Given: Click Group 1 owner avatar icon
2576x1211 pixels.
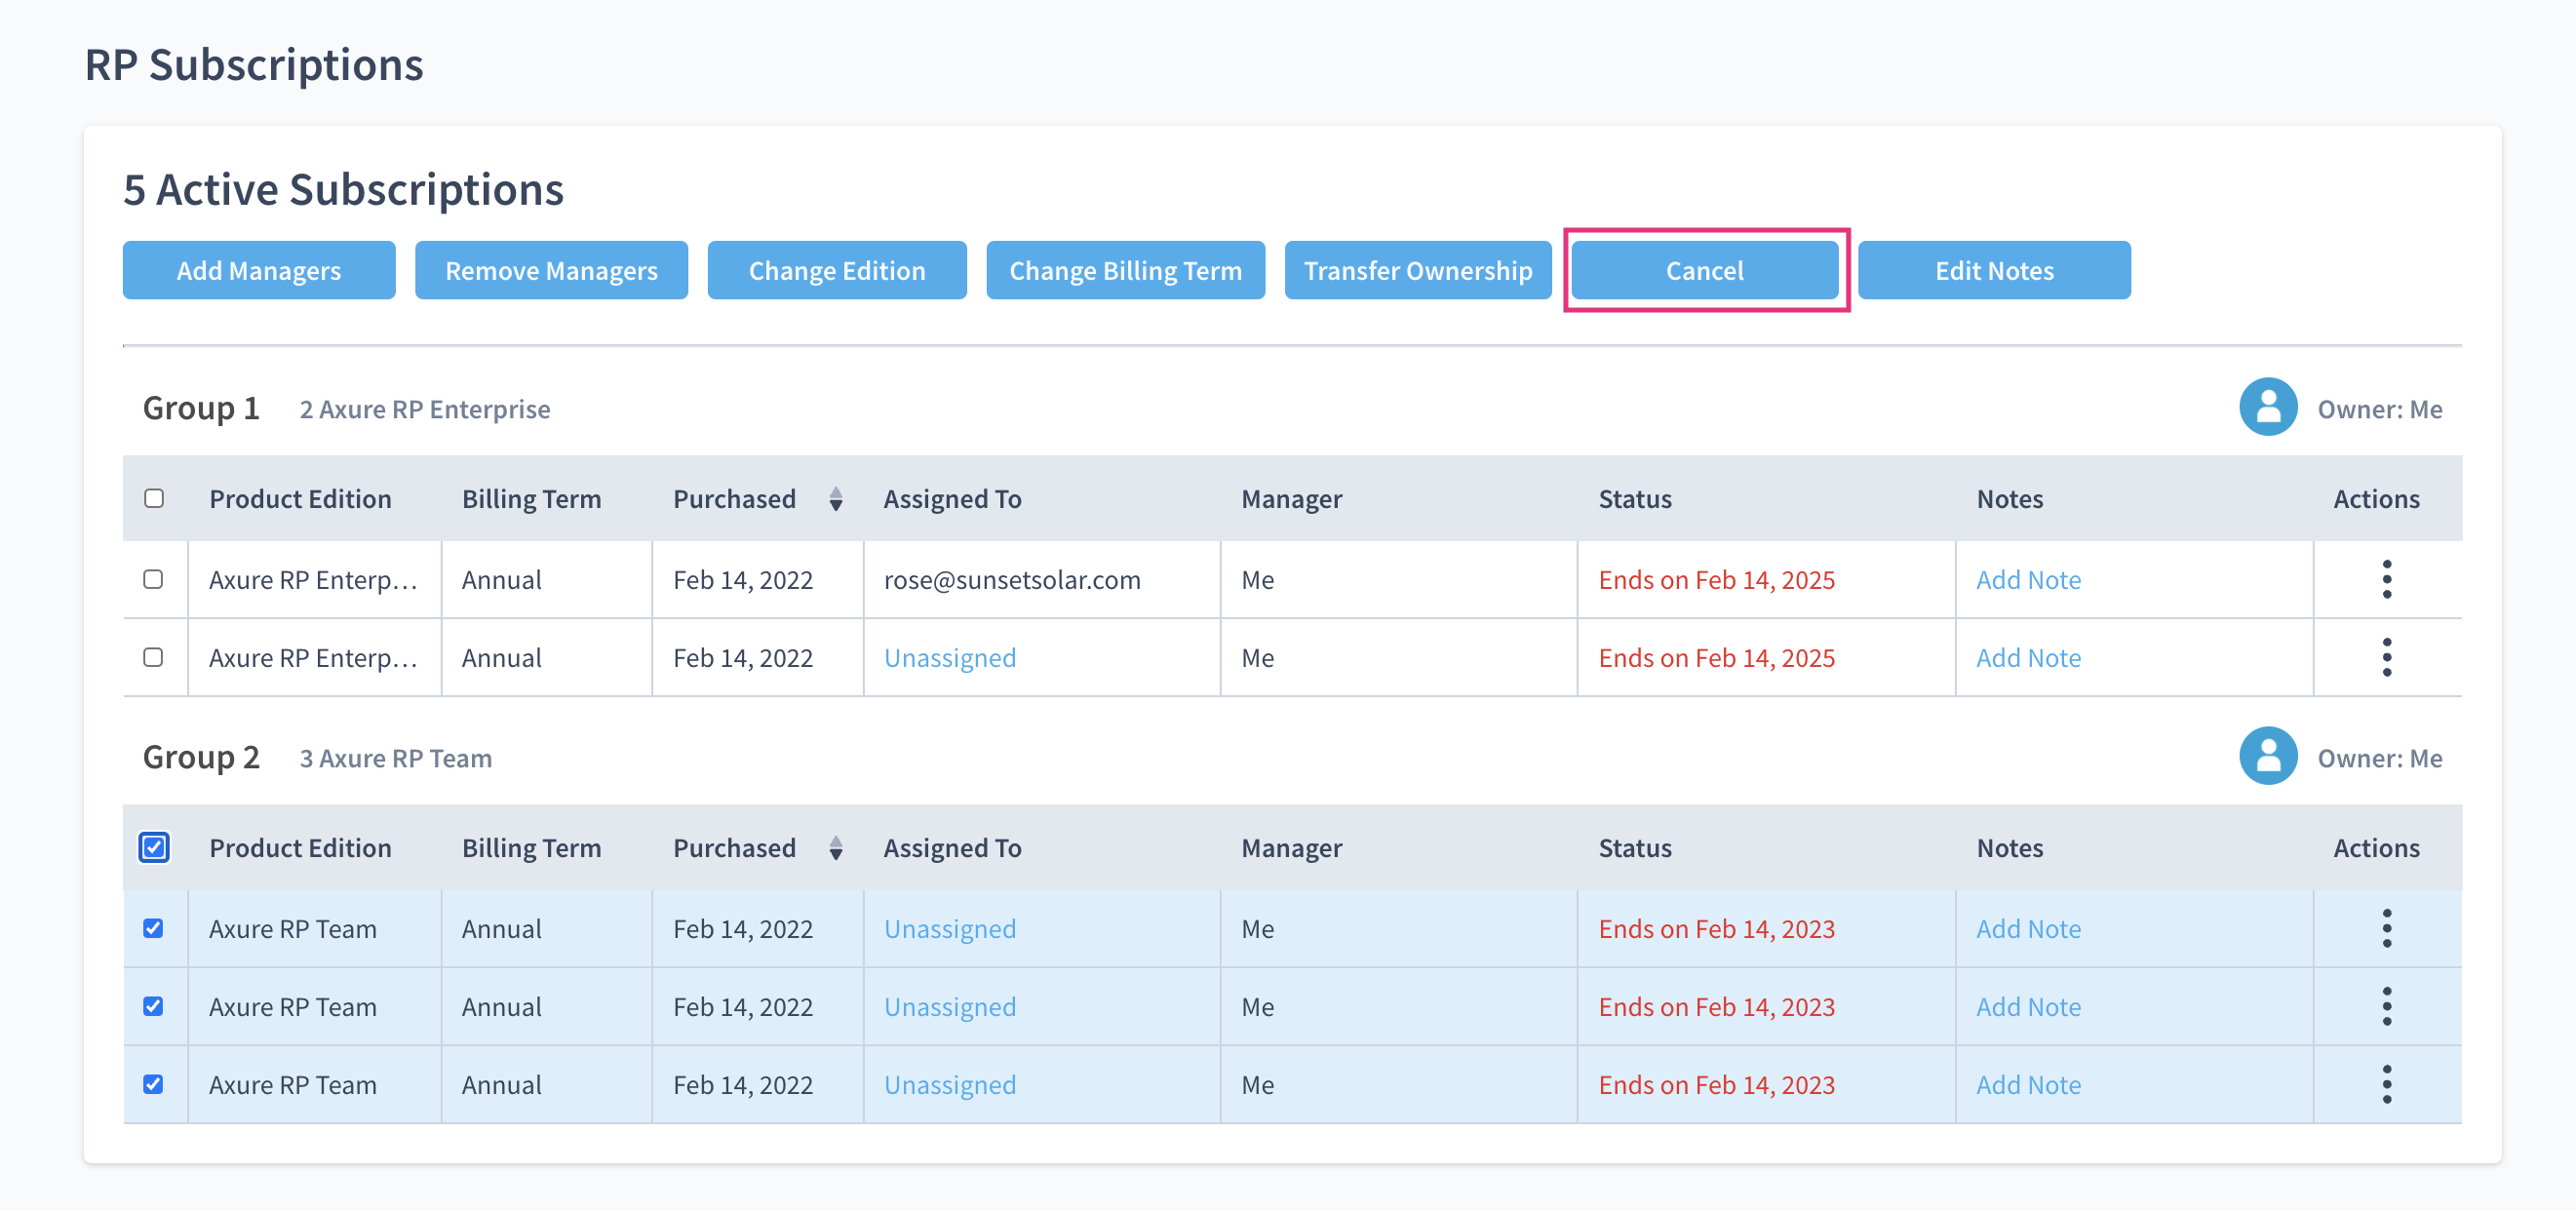Looking at the screenshot, I should [x=2267, y=407].
